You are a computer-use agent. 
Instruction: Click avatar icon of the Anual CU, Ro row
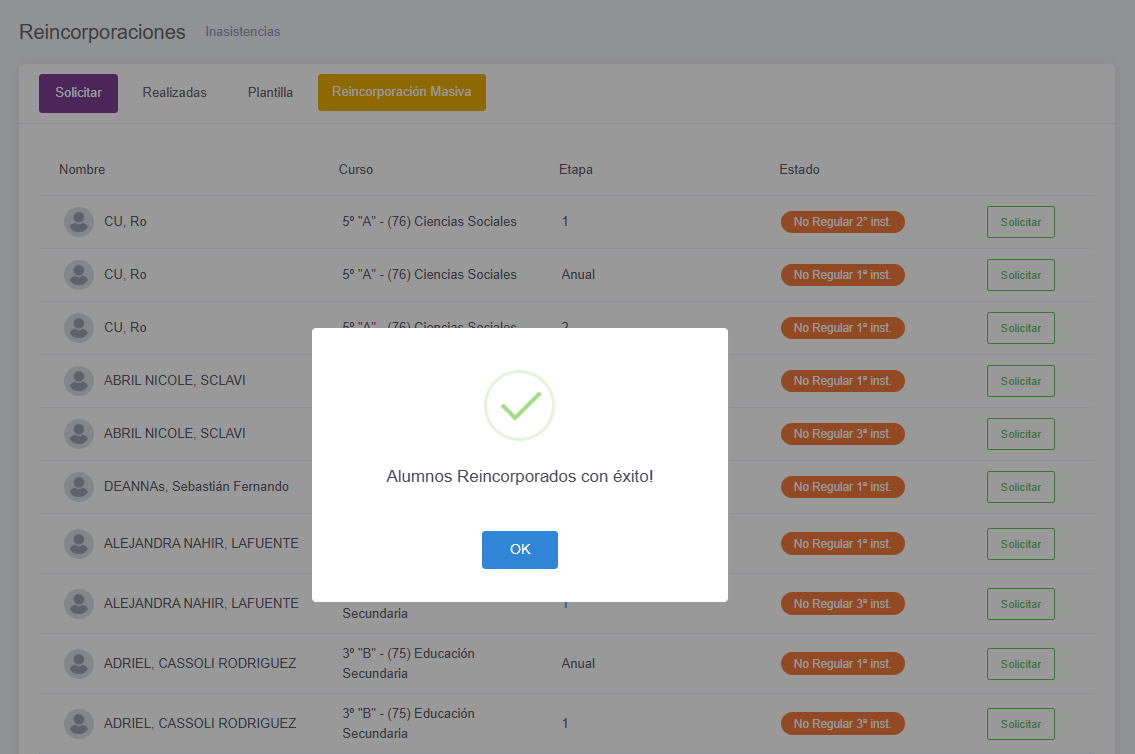(79, 274)
